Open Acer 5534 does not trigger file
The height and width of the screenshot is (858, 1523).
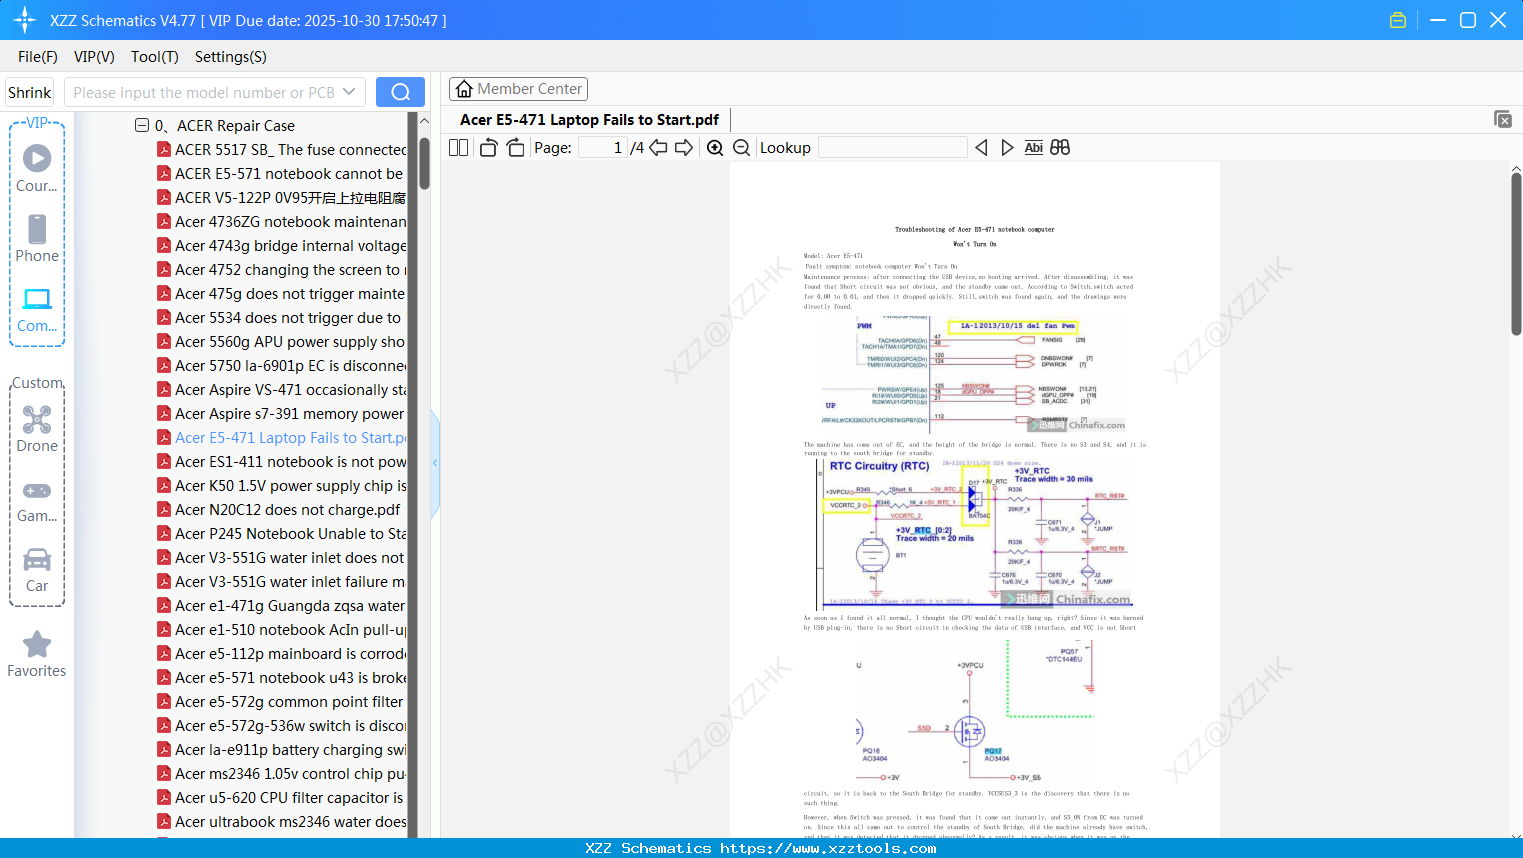(288, 318)
